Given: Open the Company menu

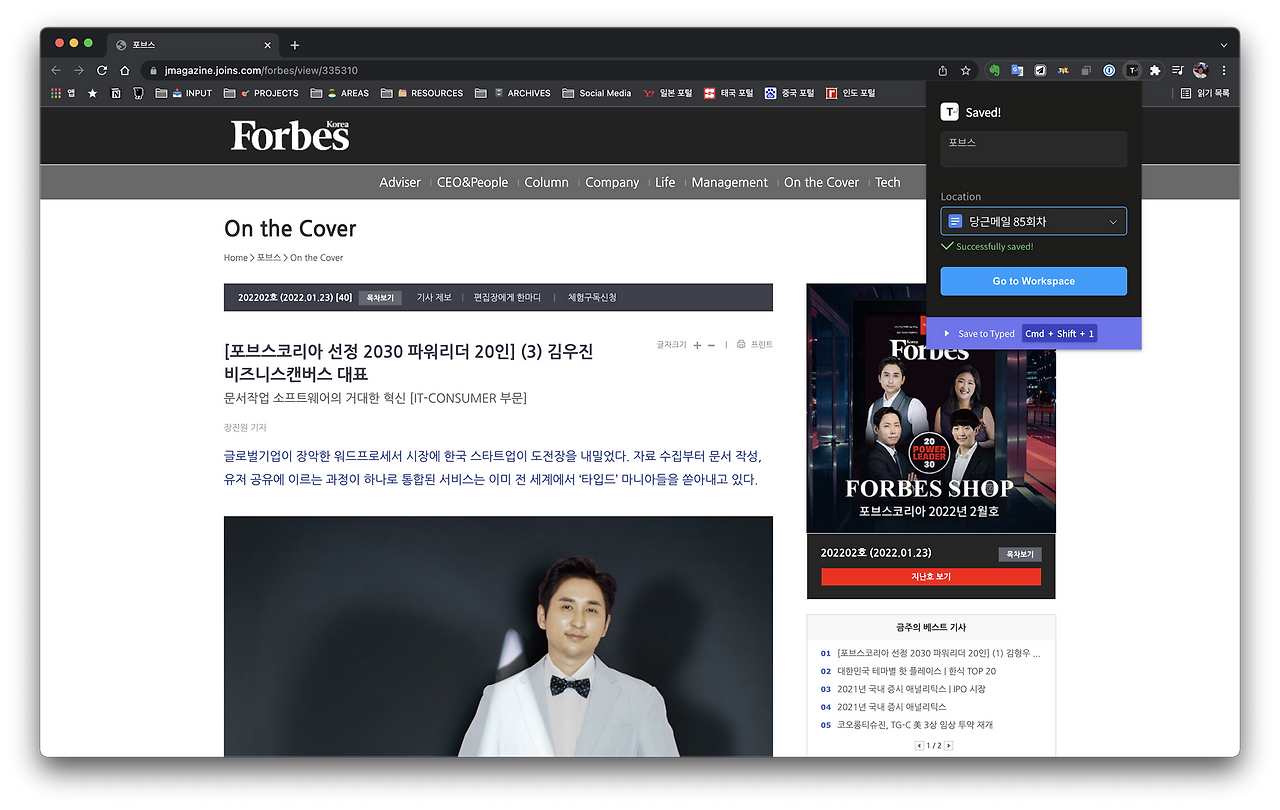Looking at the screenshot, I should click(x=612, y=182).
